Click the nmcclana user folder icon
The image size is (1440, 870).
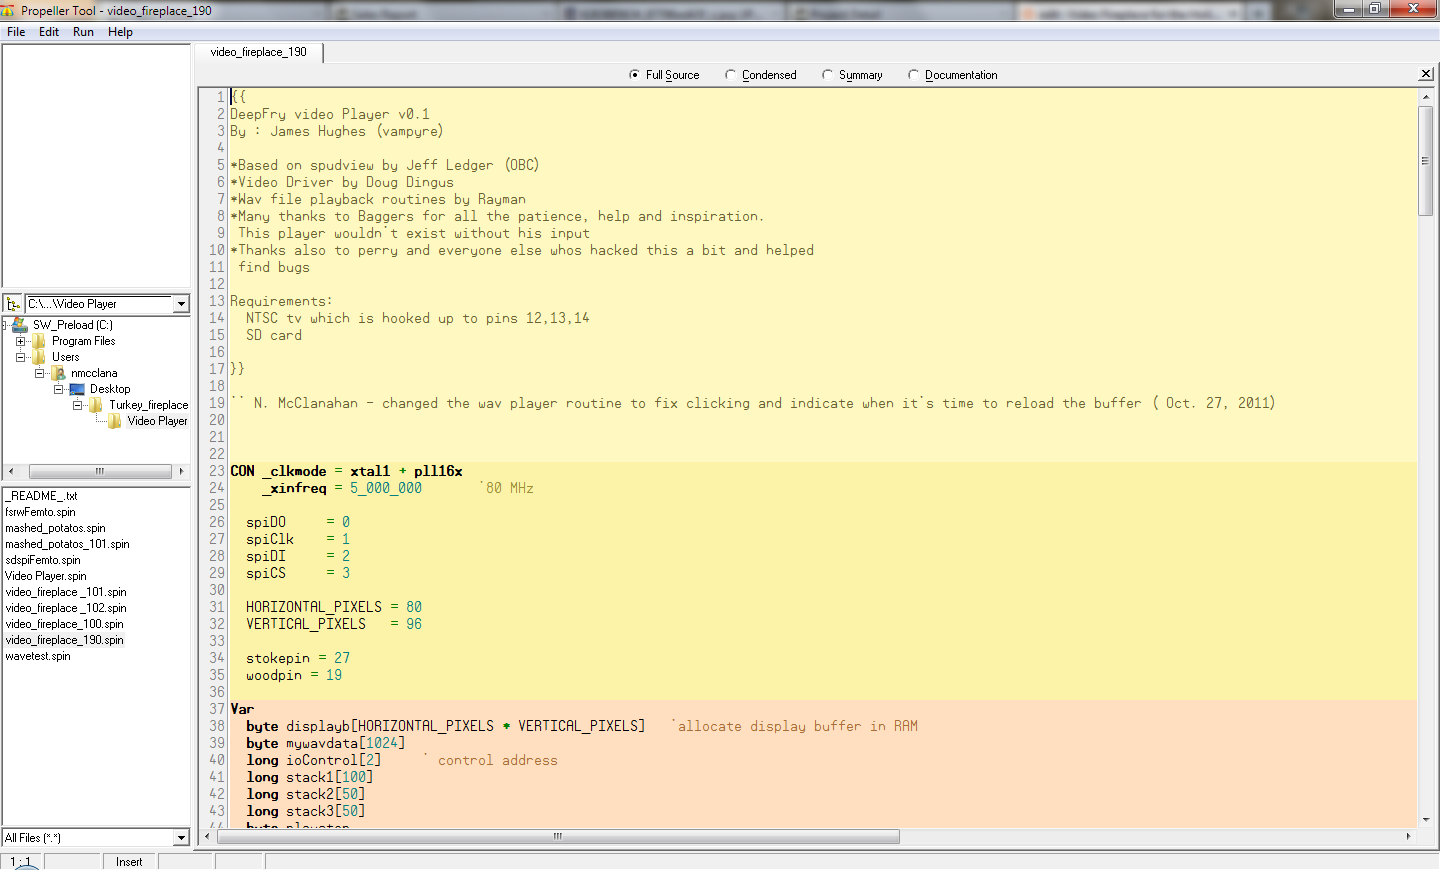point(59,373)
